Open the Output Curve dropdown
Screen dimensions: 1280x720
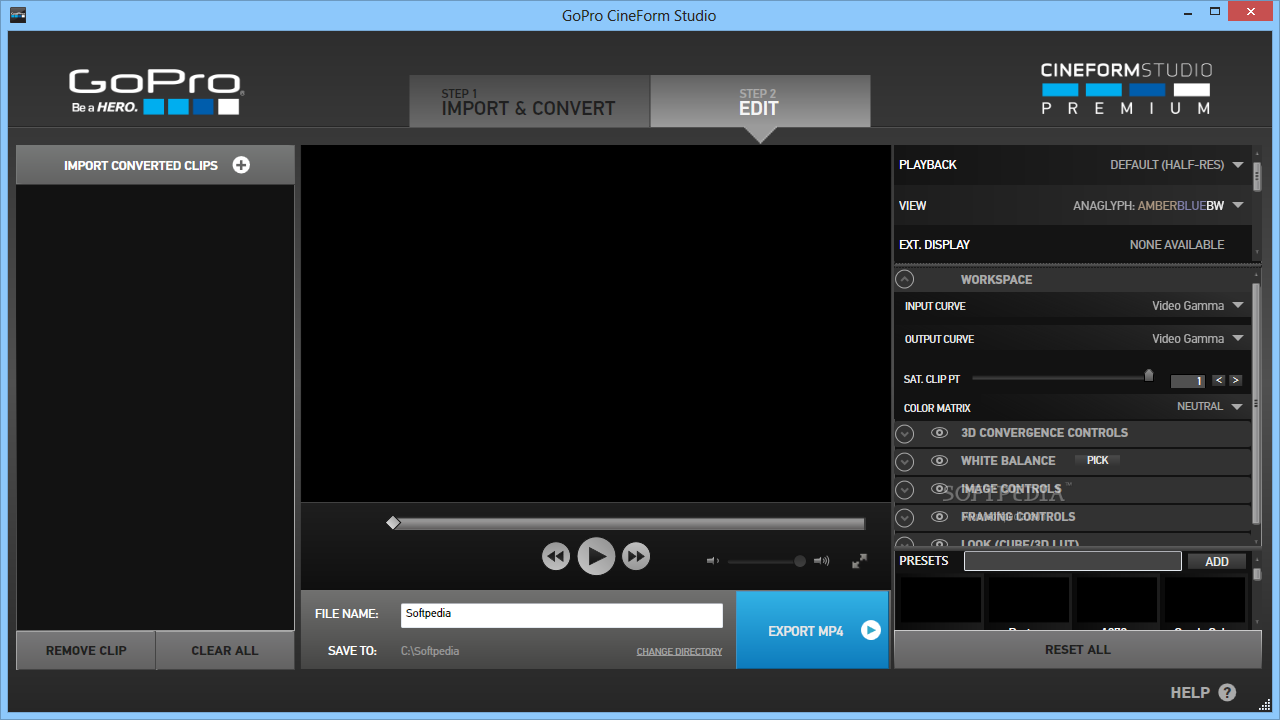click(1238, 339)
